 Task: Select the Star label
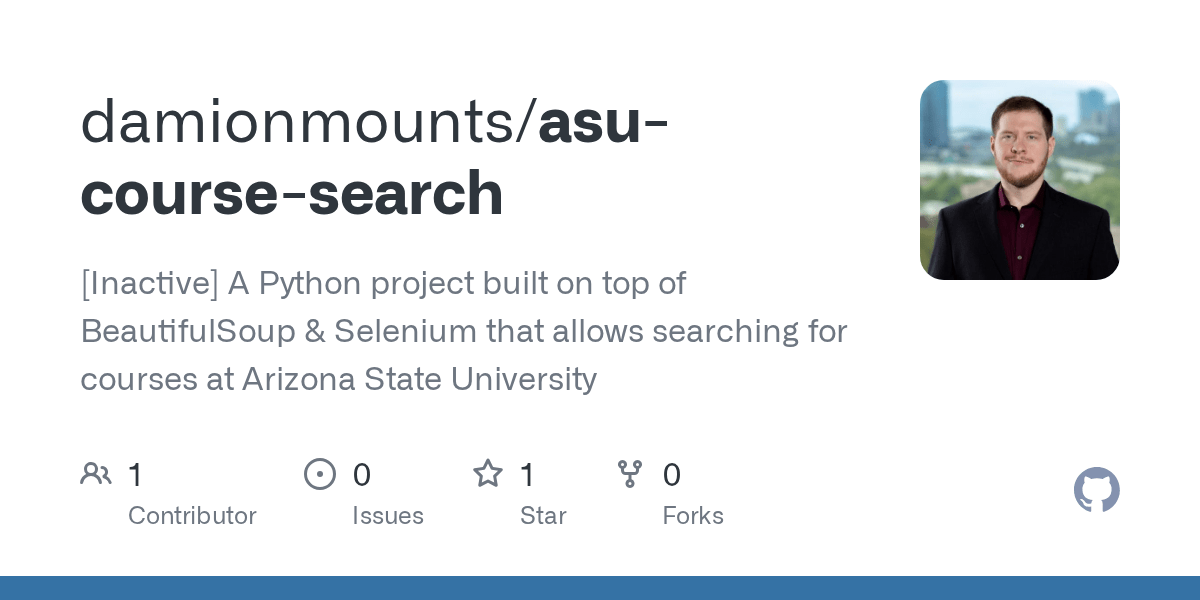point(543,516)
